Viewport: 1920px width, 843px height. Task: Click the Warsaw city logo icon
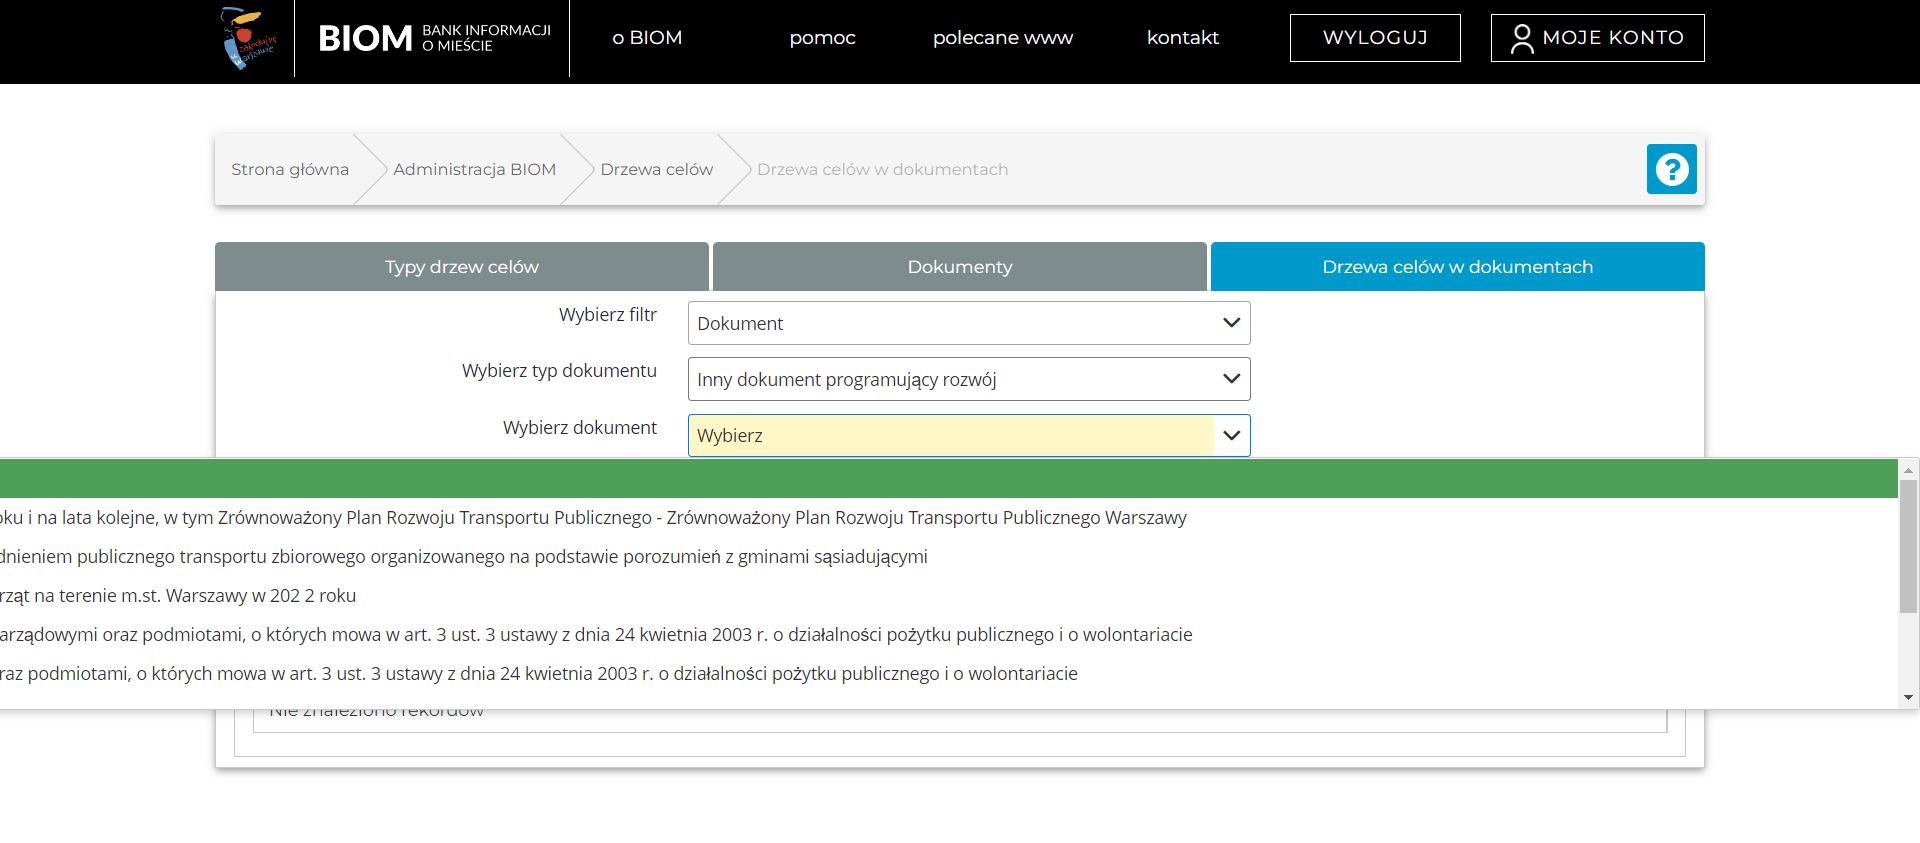click(247, 38)
